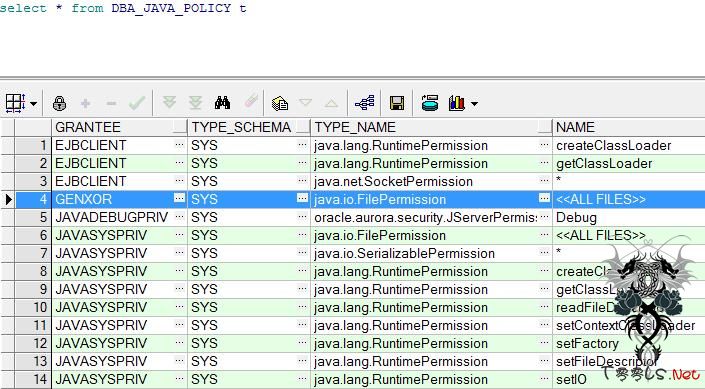The image size is (705, 389).
Task: Select the 'EJBCLIENT' cell in row 2
Action: coord(119,163)
